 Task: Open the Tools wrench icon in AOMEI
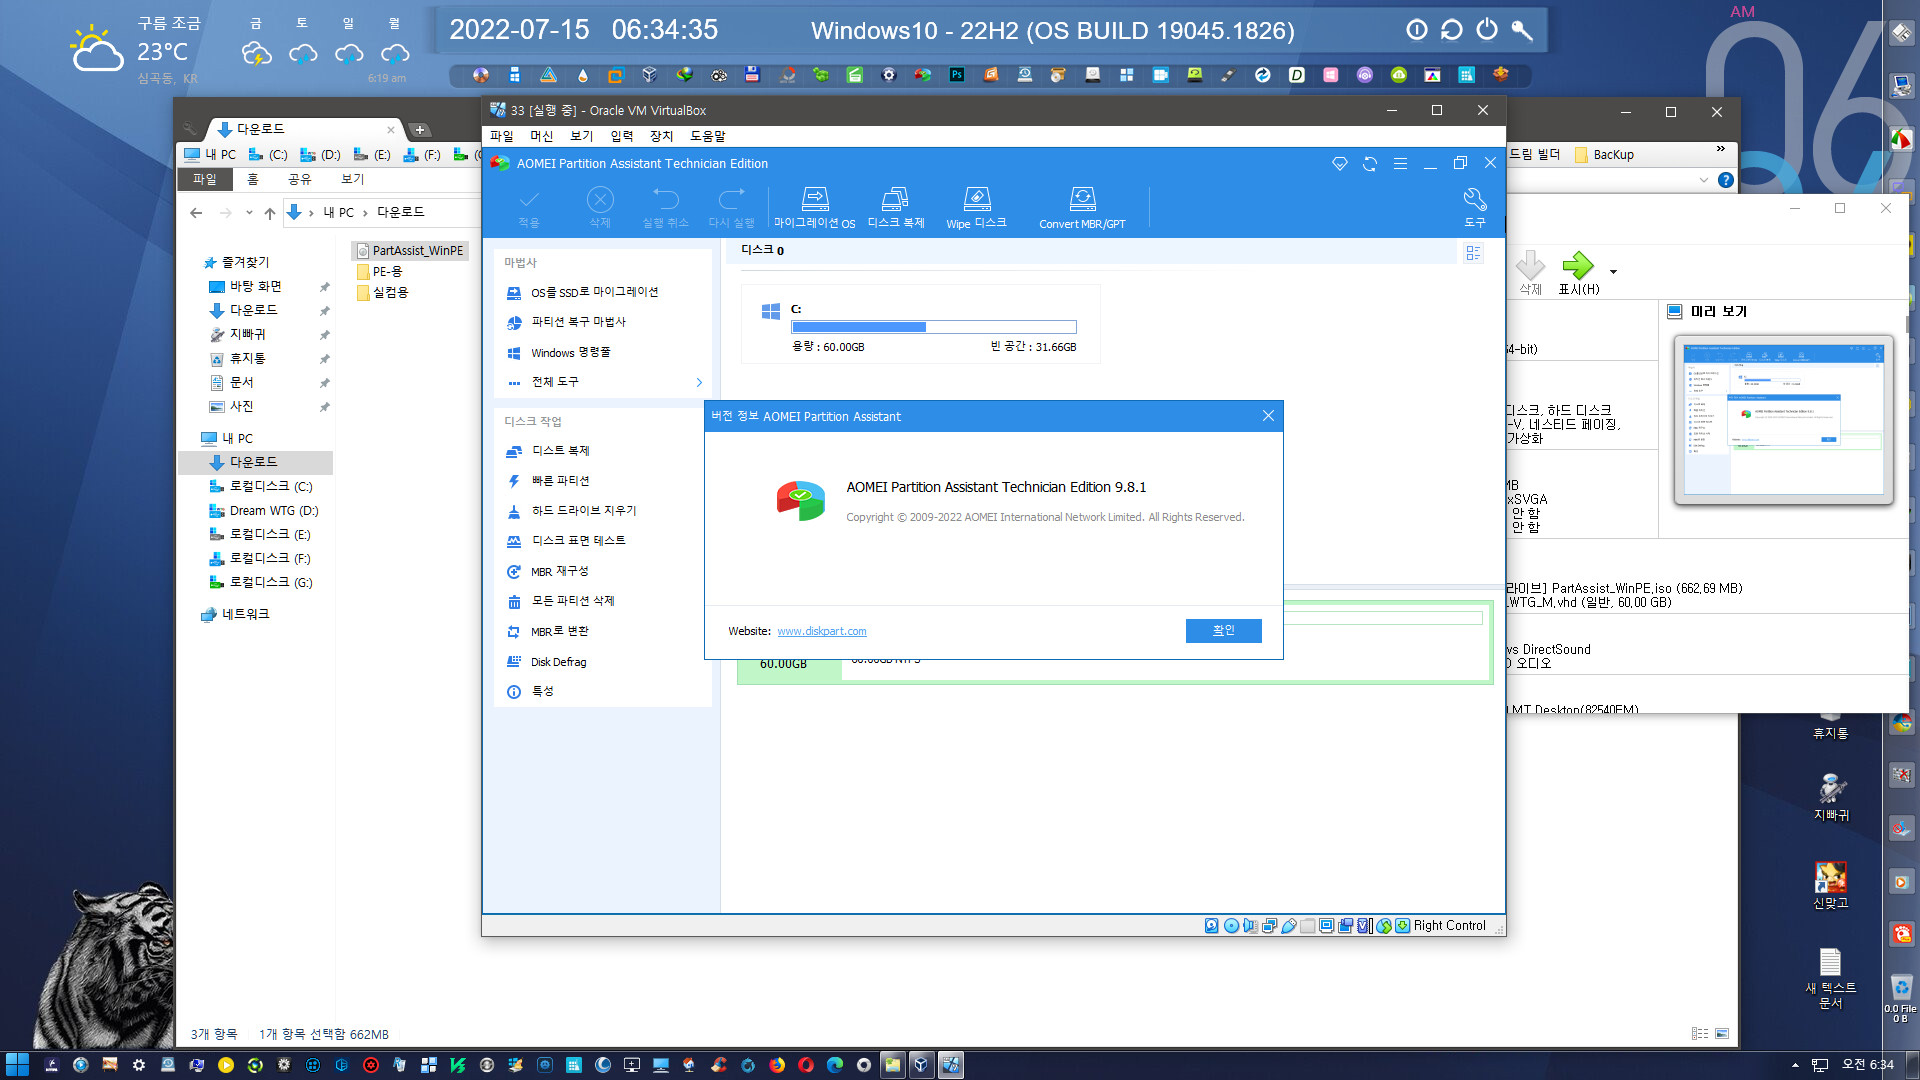point(1474,208)
